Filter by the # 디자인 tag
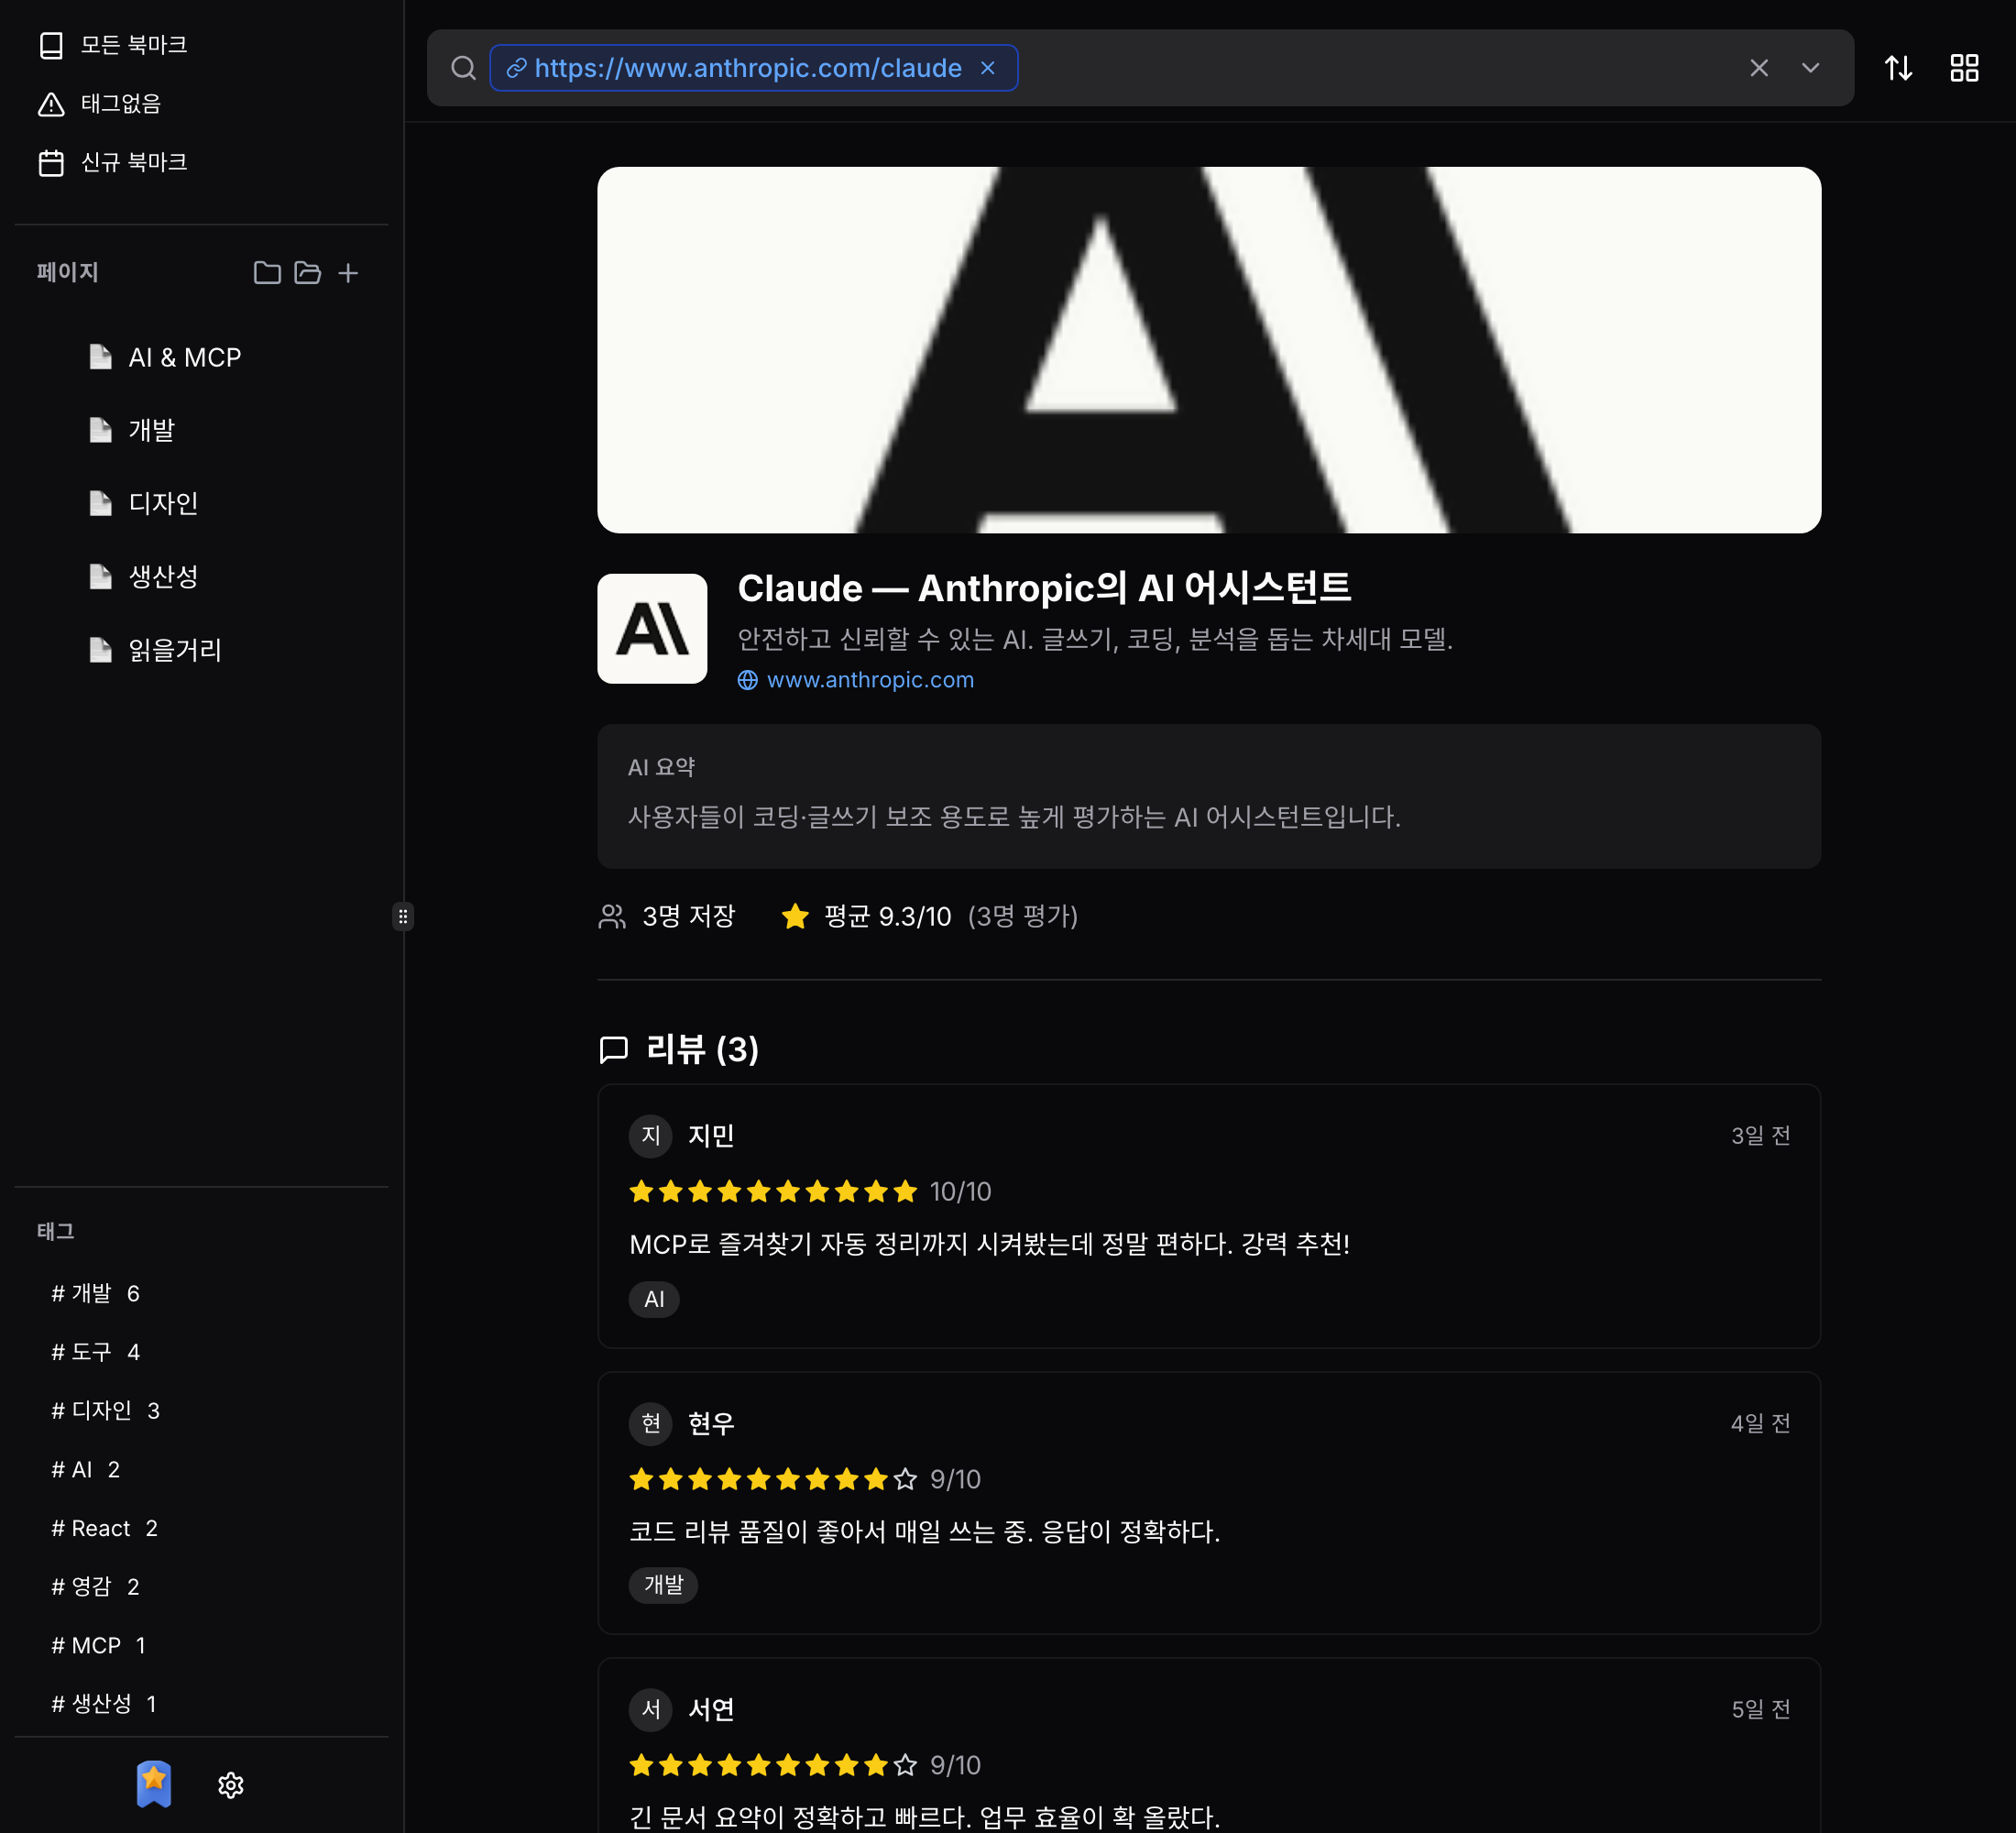2016x1833 pixels. (x=106, y=1410)
